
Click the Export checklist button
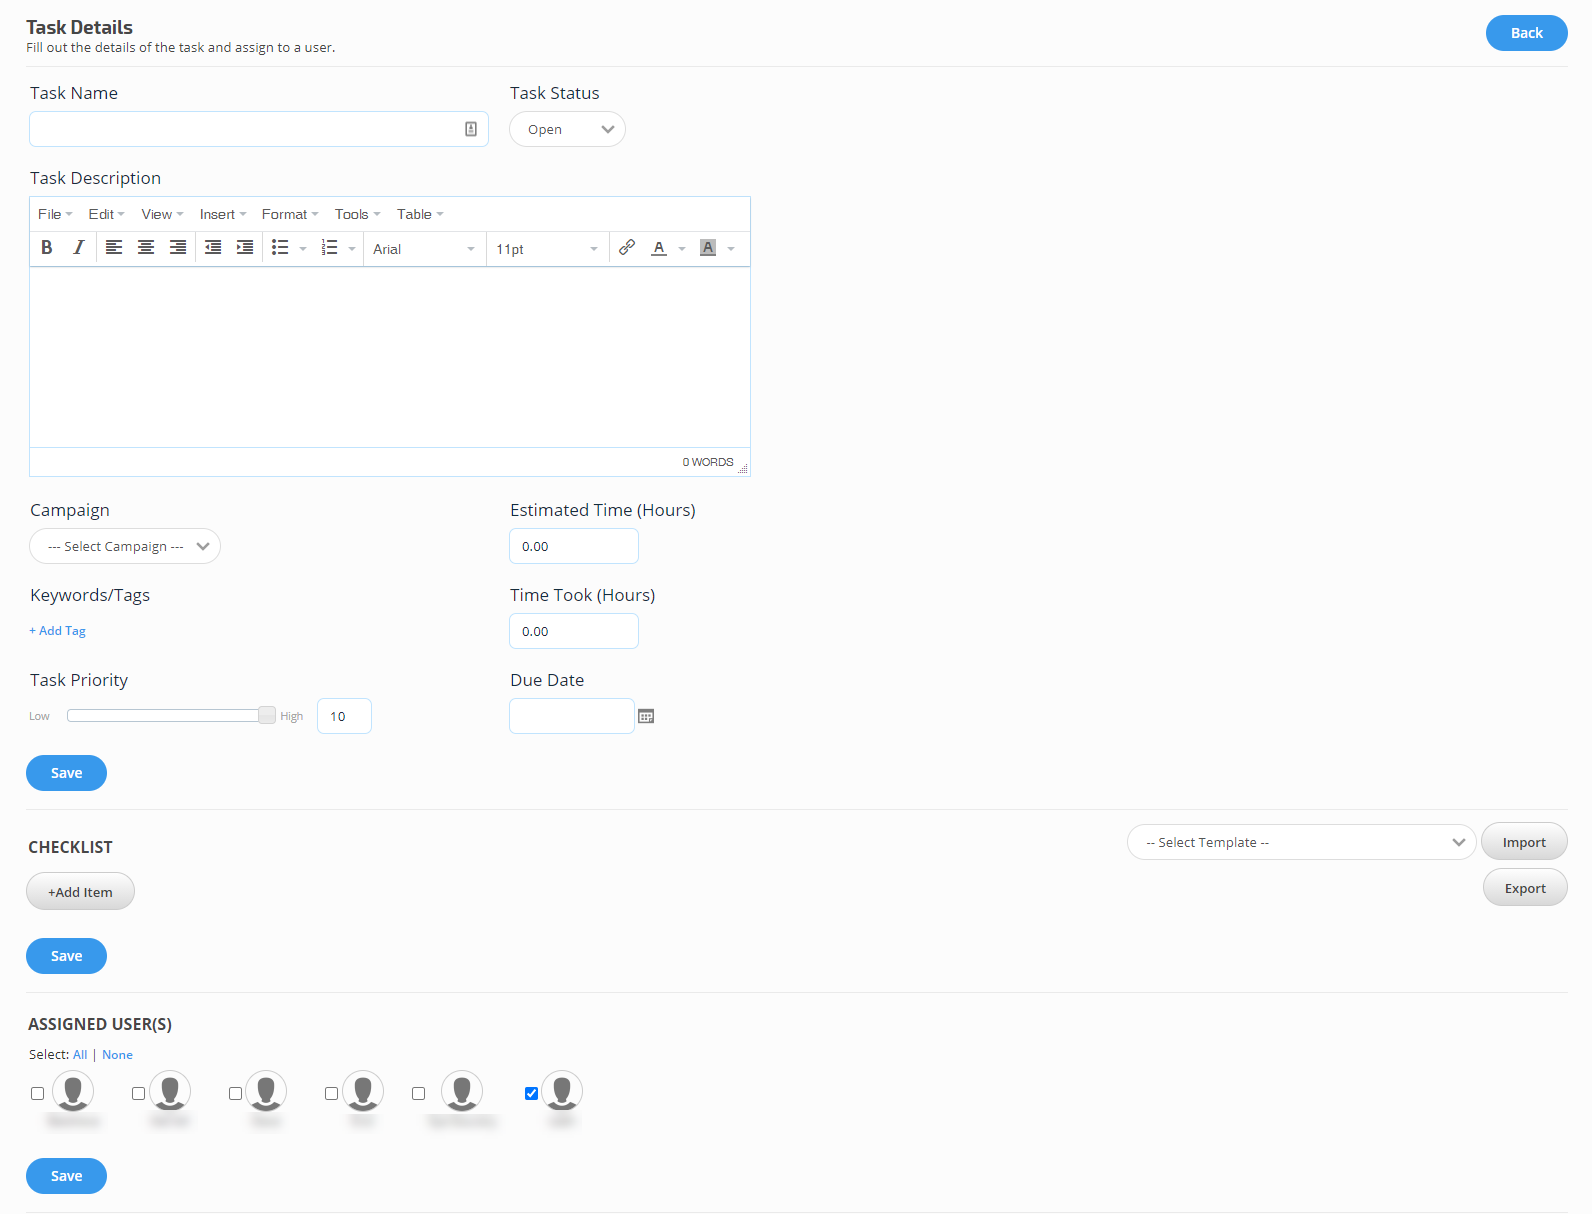pos(1525,888)
